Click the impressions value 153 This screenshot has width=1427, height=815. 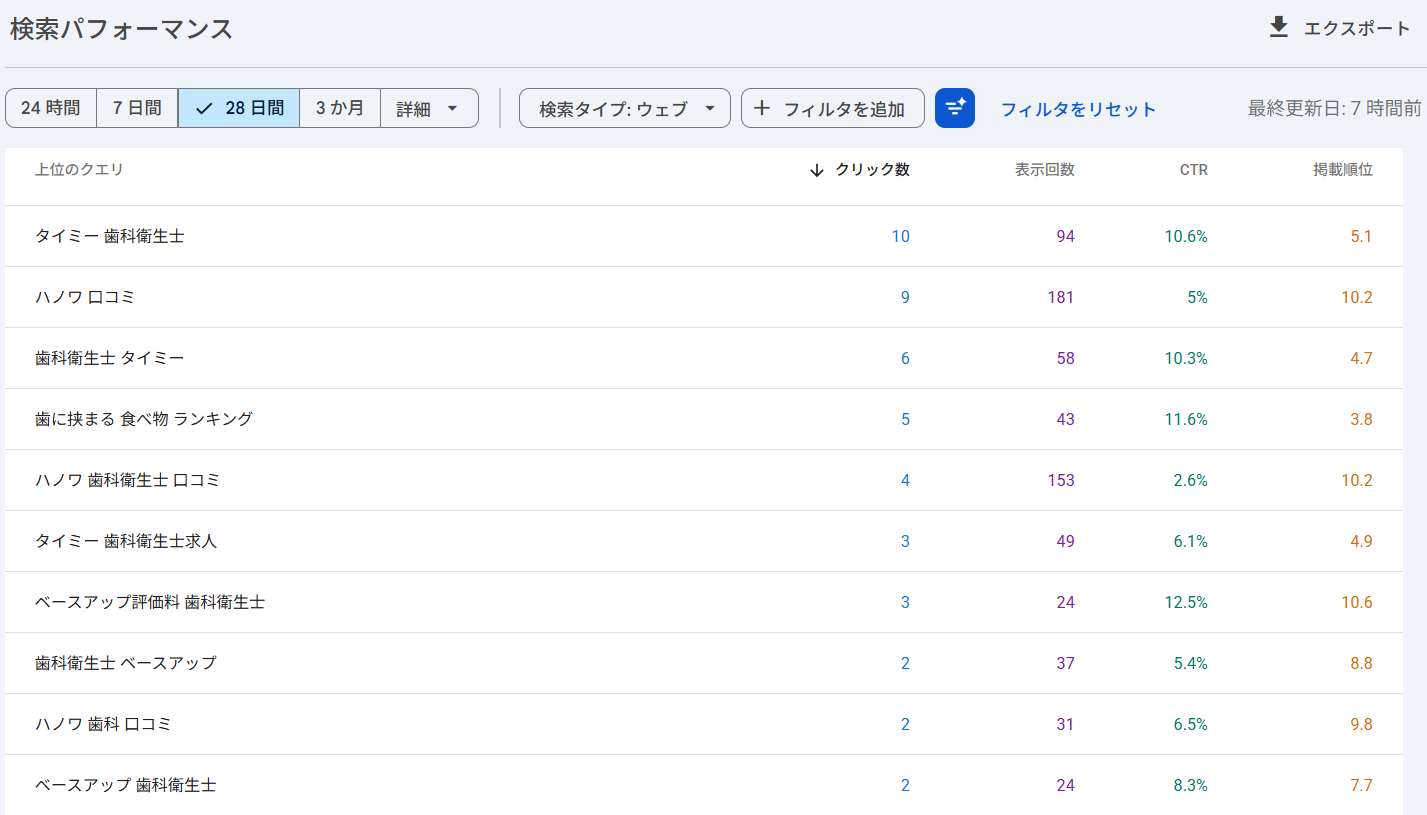[x=1061, y=480]
